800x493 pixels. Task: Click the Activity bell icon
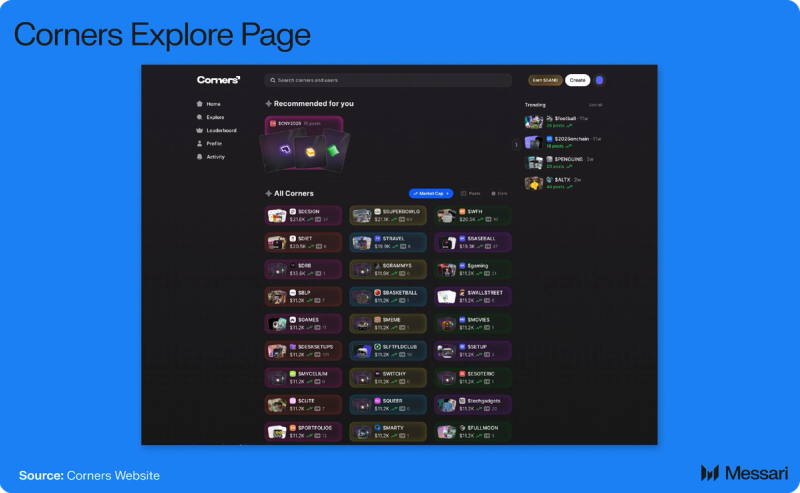(199, 157)
